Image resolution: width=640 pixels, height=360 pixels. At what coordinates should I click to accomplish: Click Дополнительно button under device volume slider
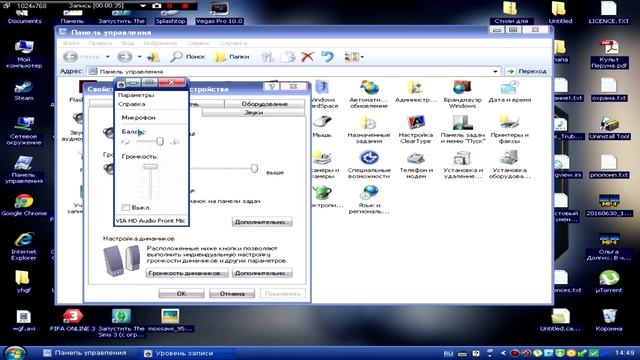262,222
